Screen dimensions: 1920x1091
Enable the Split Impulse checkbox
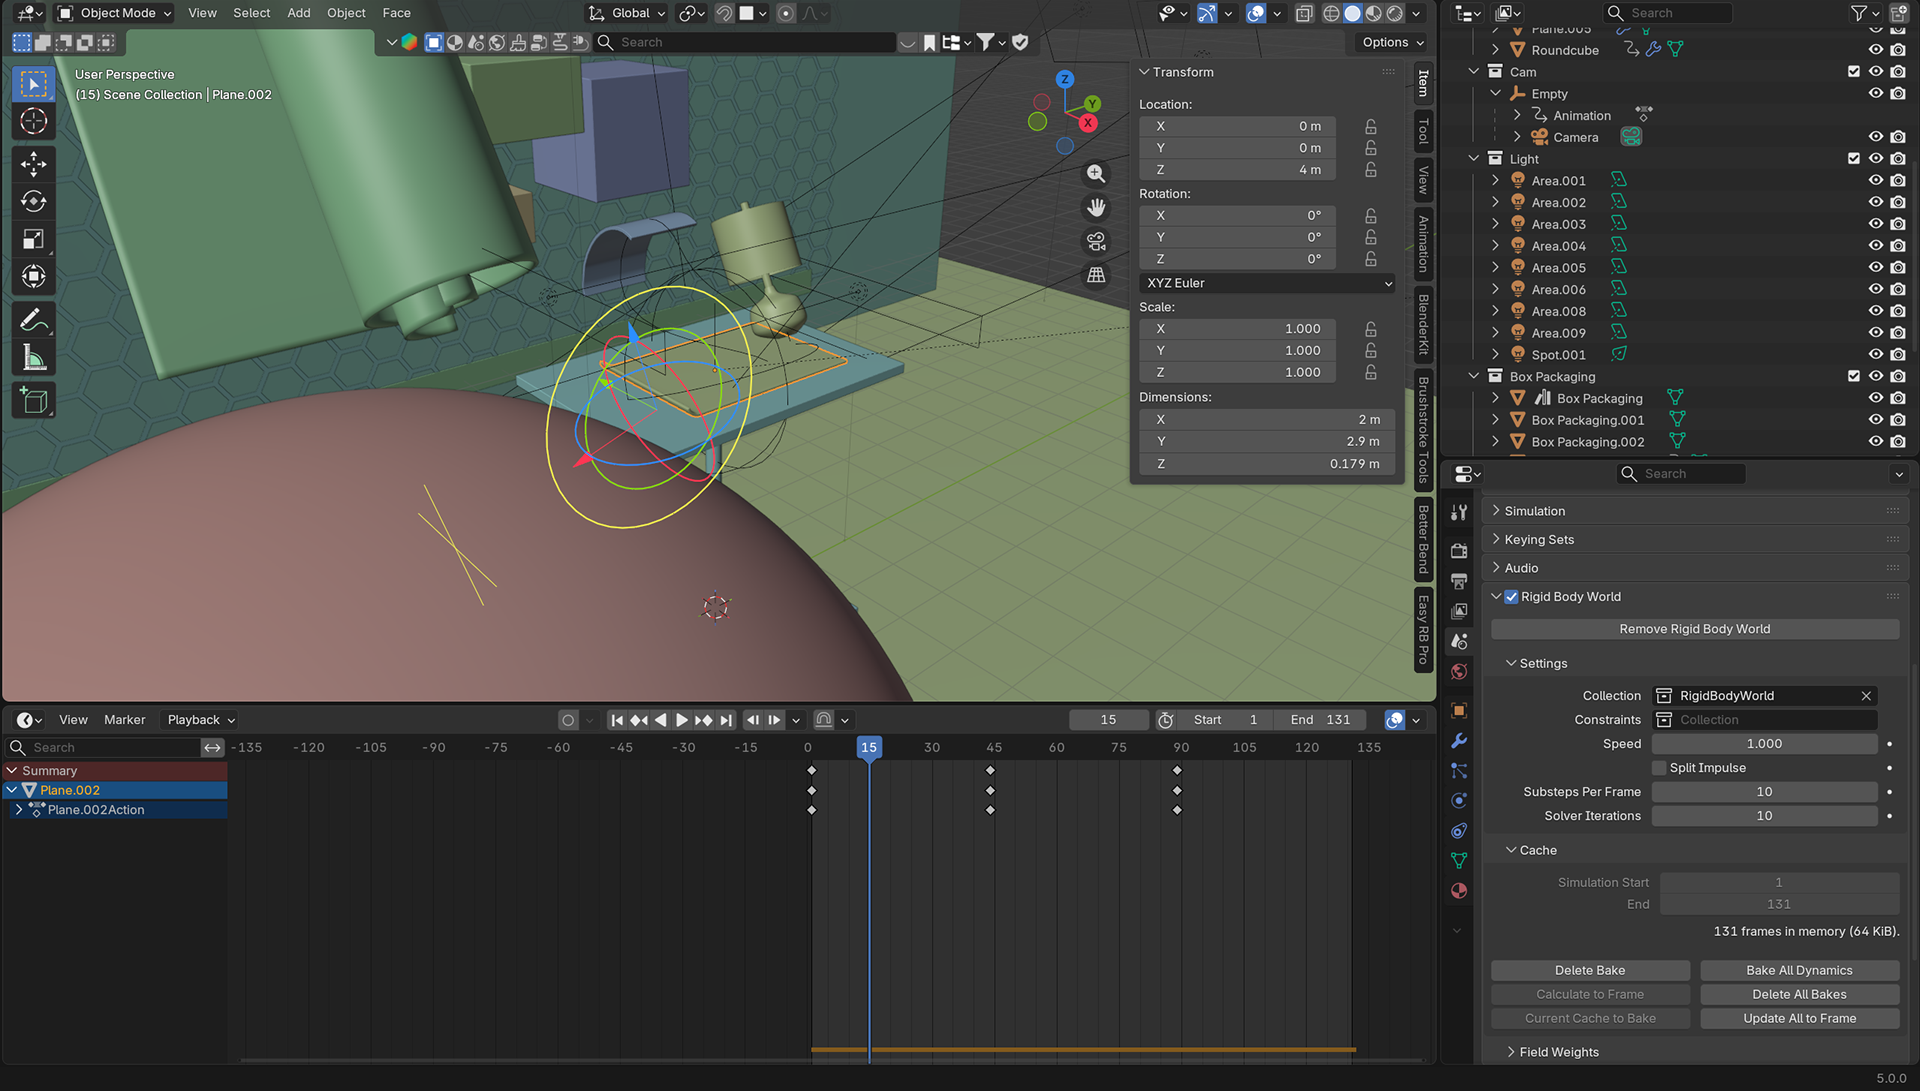tap(1660, 768)
